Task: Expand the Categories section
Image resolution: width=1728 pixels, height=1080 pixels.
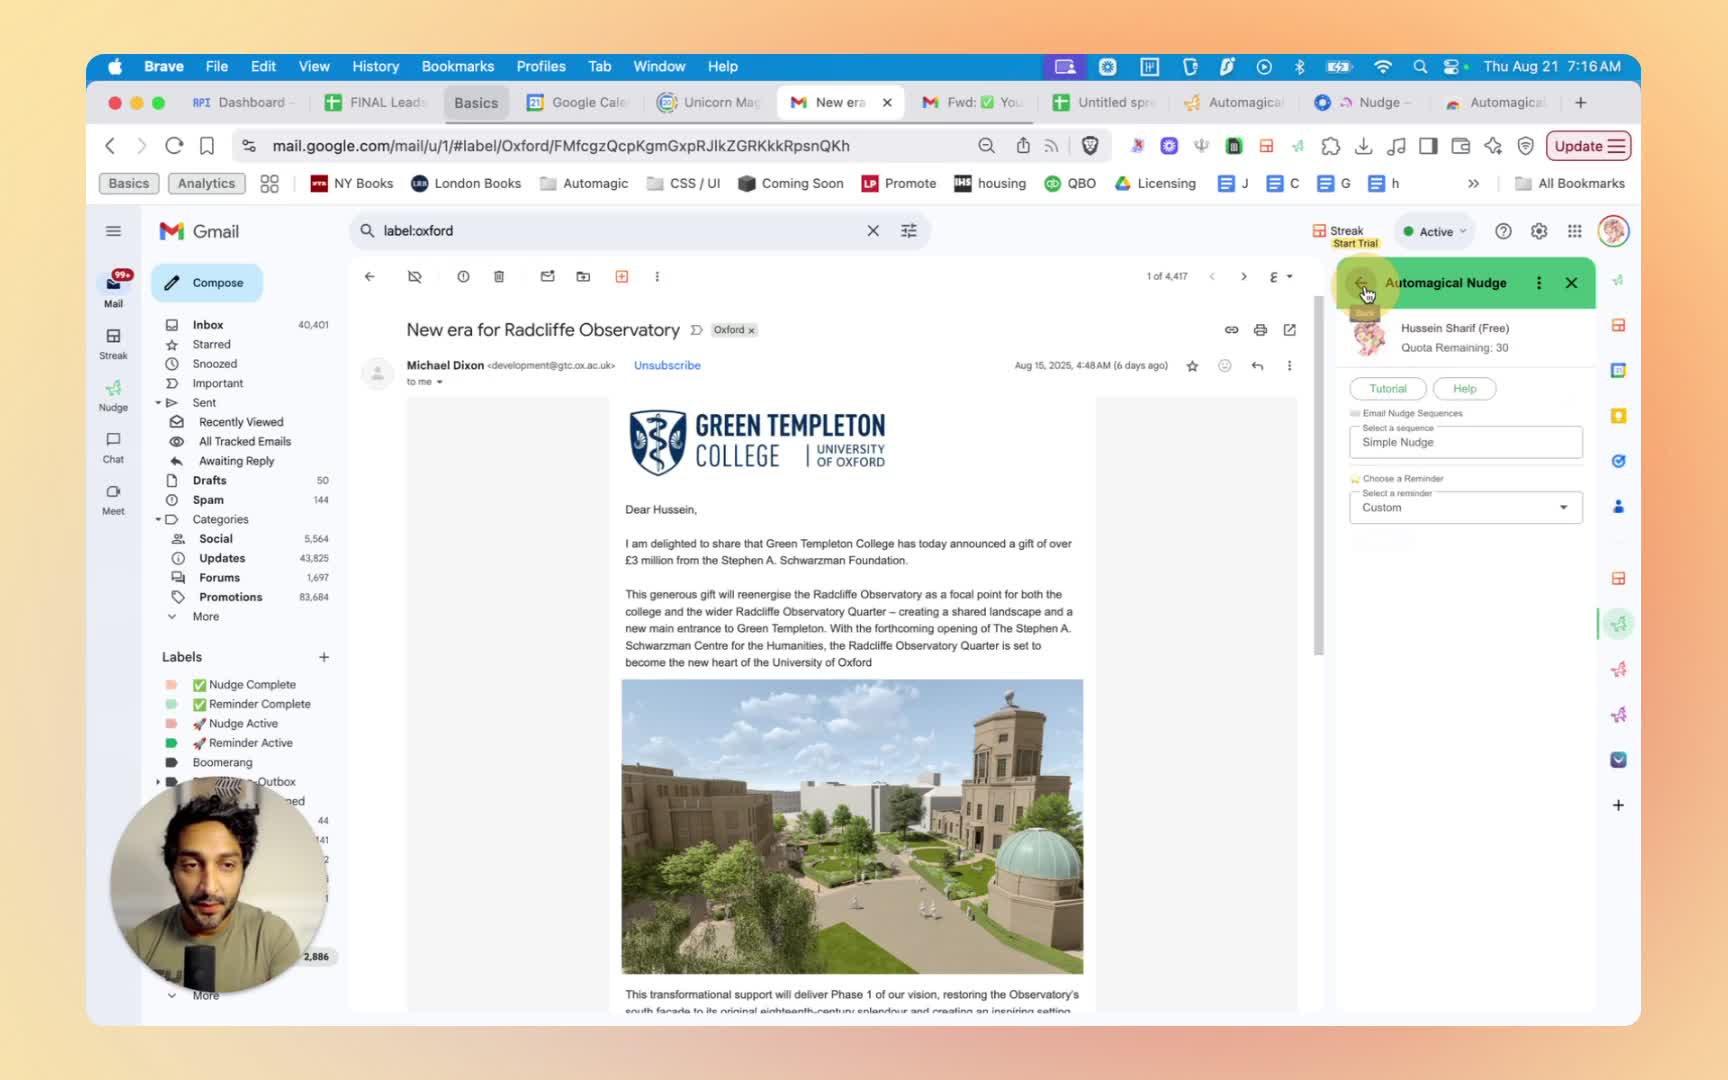Action: (158, 520)
